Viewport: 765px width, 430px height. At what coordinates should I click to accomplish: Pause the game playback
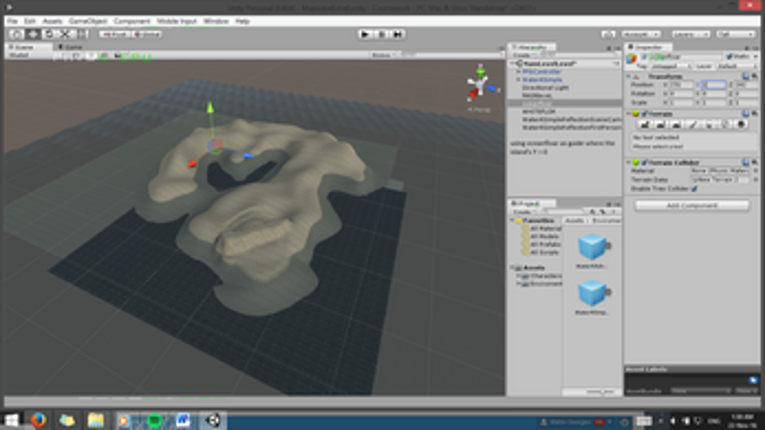point(382,34)
